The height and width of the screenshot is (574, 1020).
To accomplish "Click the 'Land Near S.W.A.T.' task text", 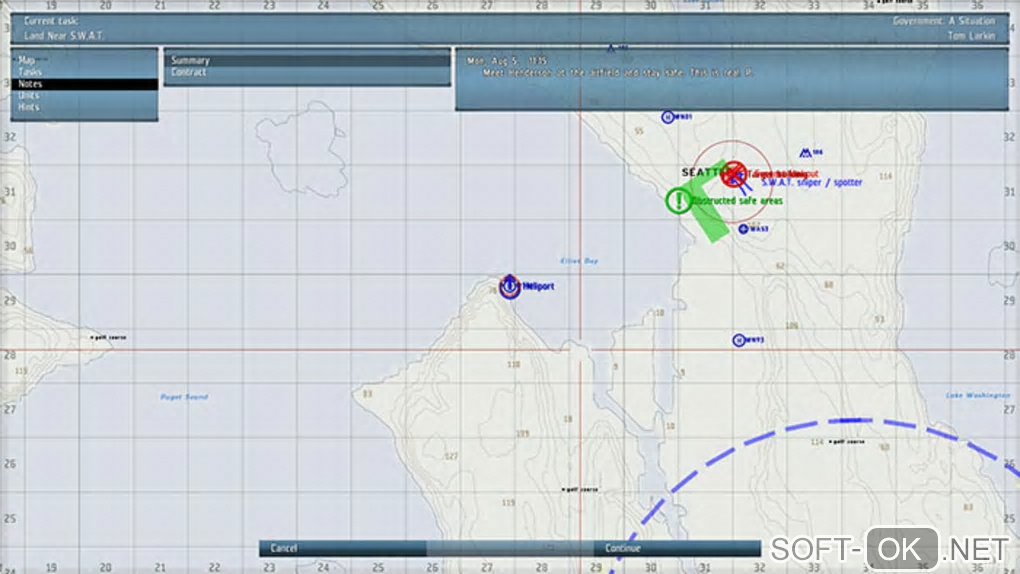I will (64, 35).
